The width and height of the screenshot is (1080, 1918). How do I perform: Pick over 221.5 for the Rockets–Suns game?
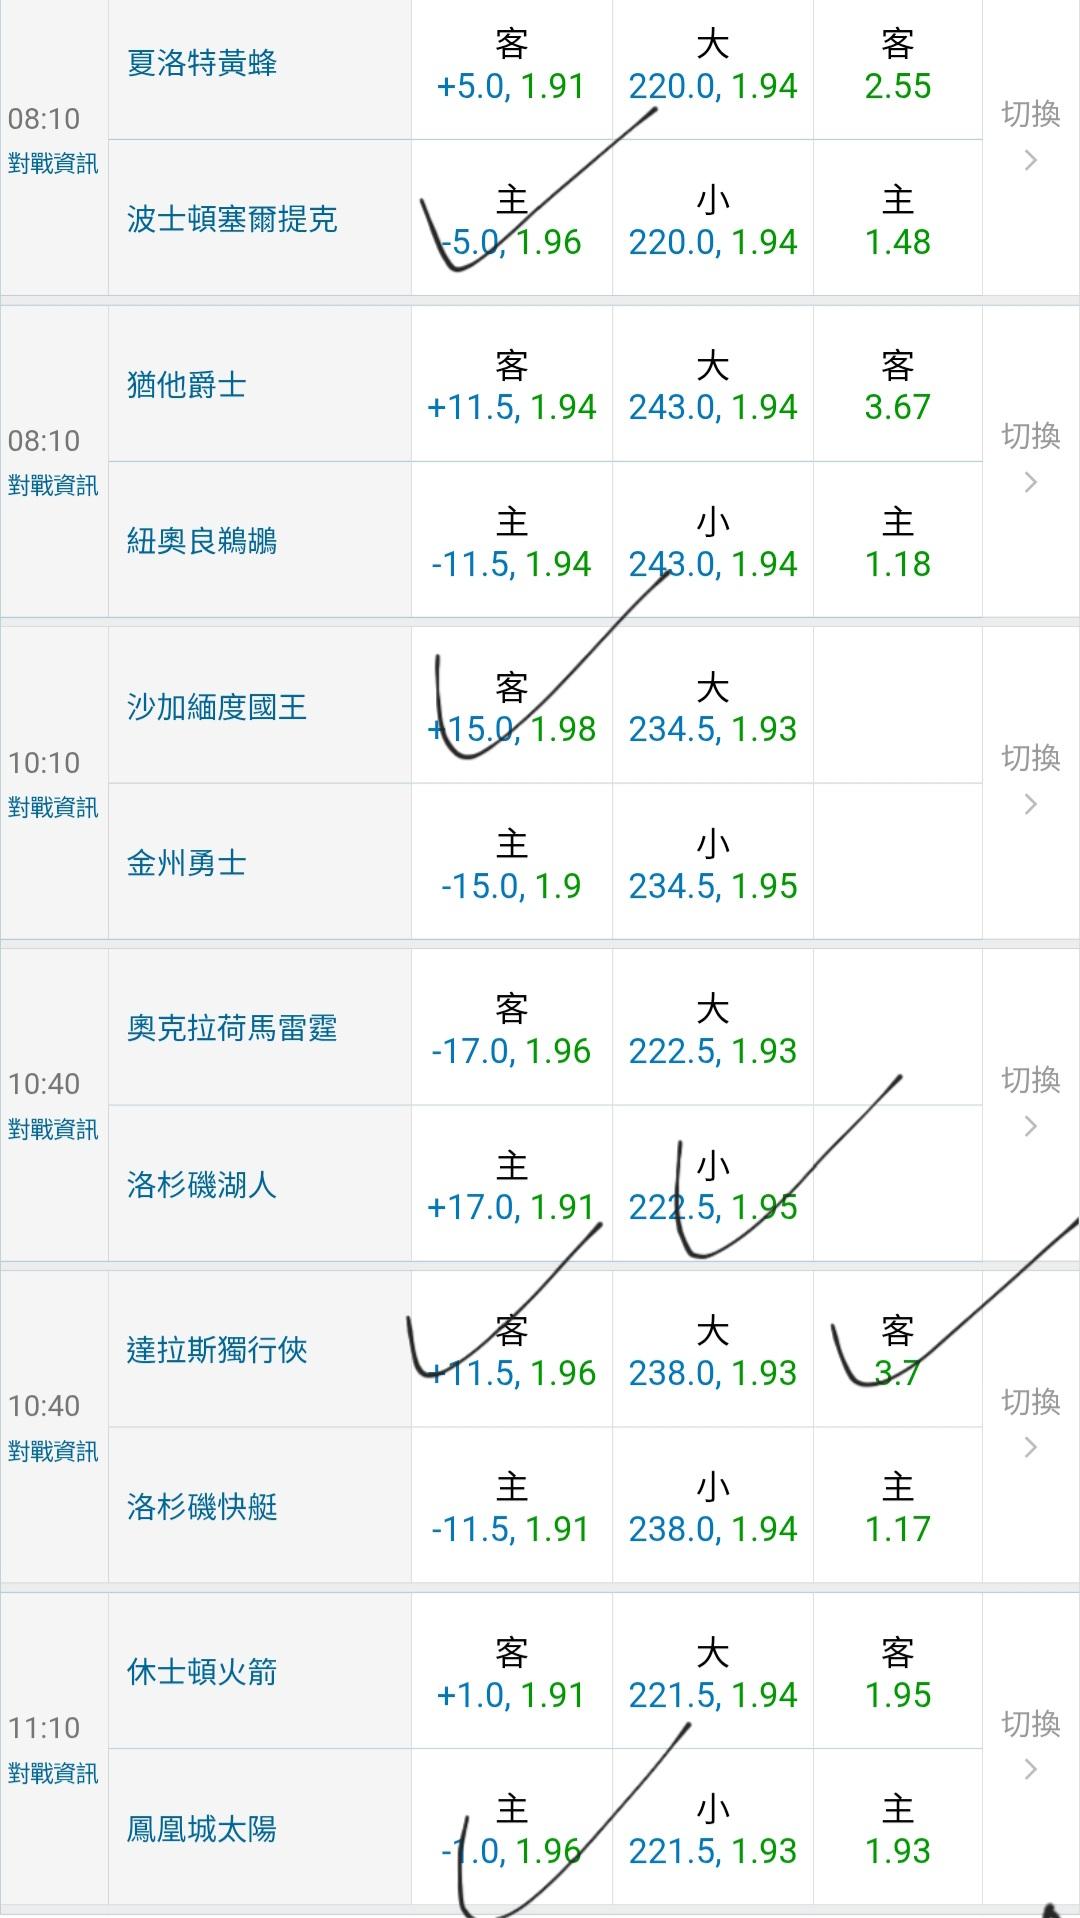tap(712, 1675)
